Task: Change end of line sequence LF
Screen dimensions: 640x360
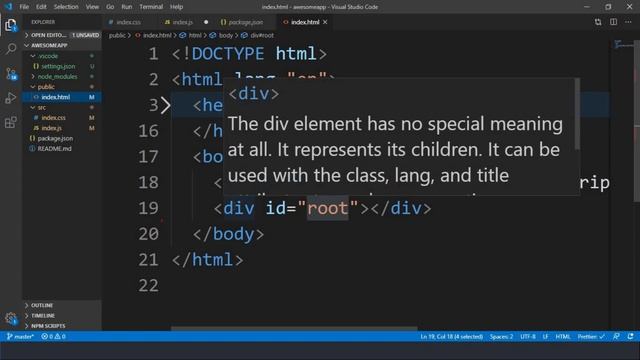Action: click(x=545, y=337)
